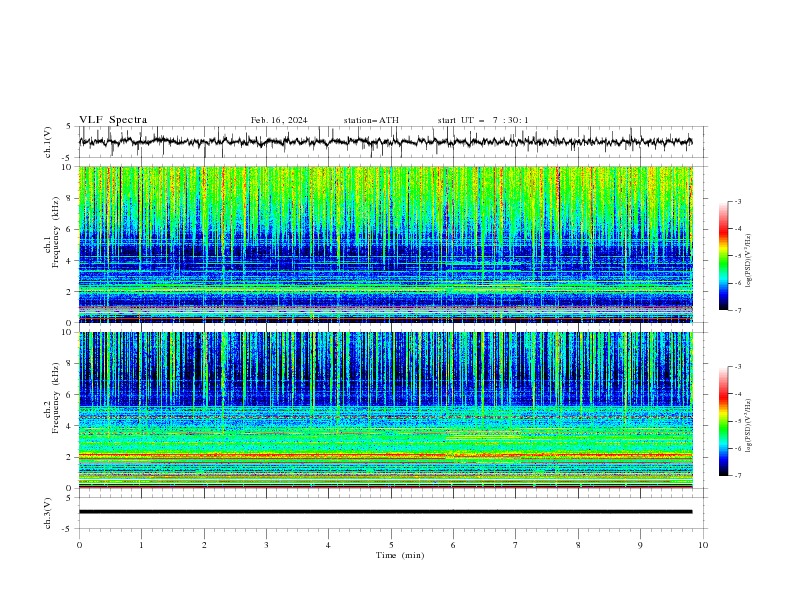Click the "ch.3(V)" axis label
This screenshot has height=612, width=792.
(x=48, y=513)
